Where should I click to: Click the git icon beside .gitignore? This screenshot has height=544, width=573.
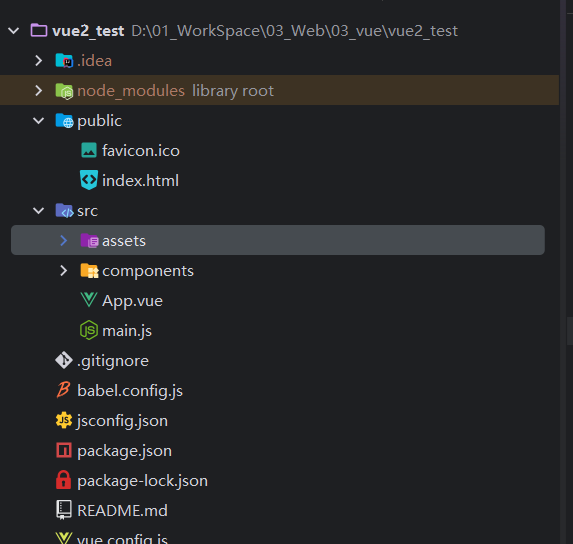pos(64,361)
